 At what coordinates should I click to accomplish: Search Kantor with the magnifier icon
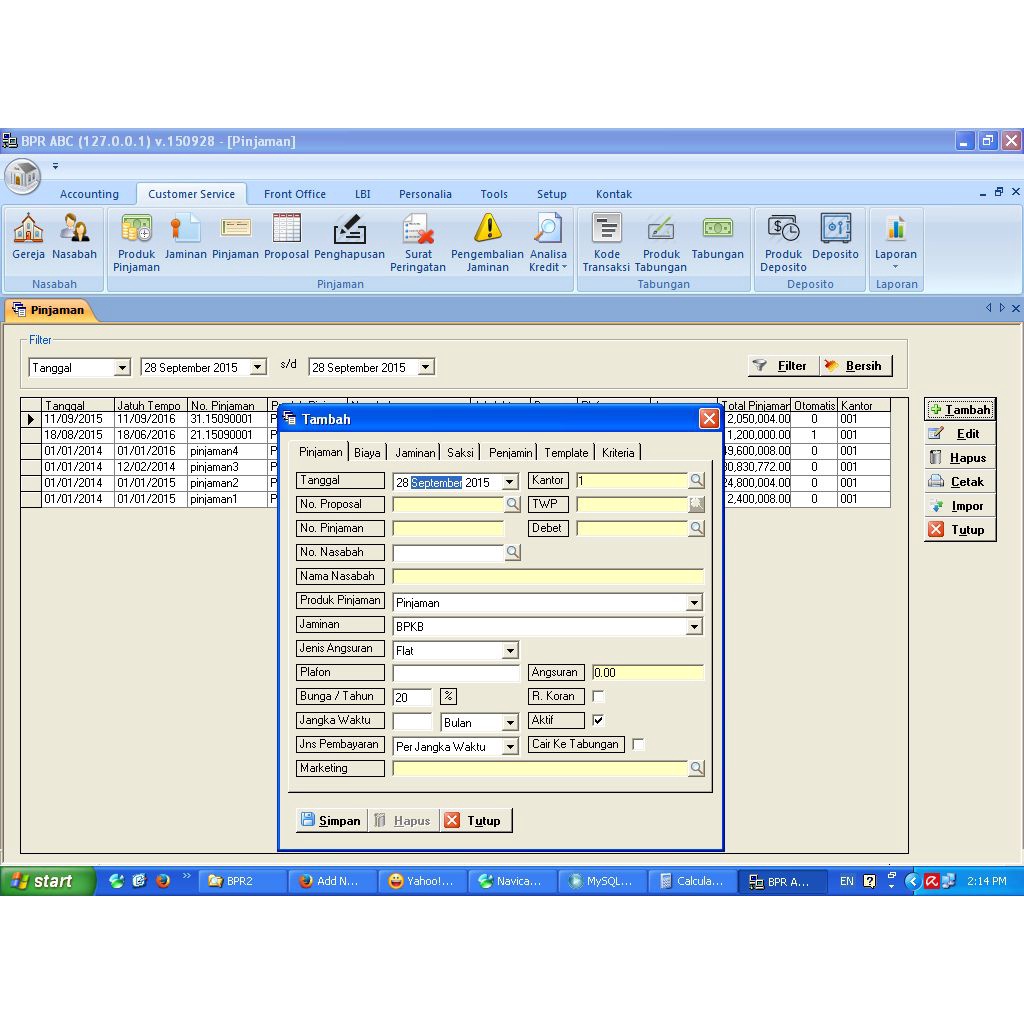pos(697,481)
